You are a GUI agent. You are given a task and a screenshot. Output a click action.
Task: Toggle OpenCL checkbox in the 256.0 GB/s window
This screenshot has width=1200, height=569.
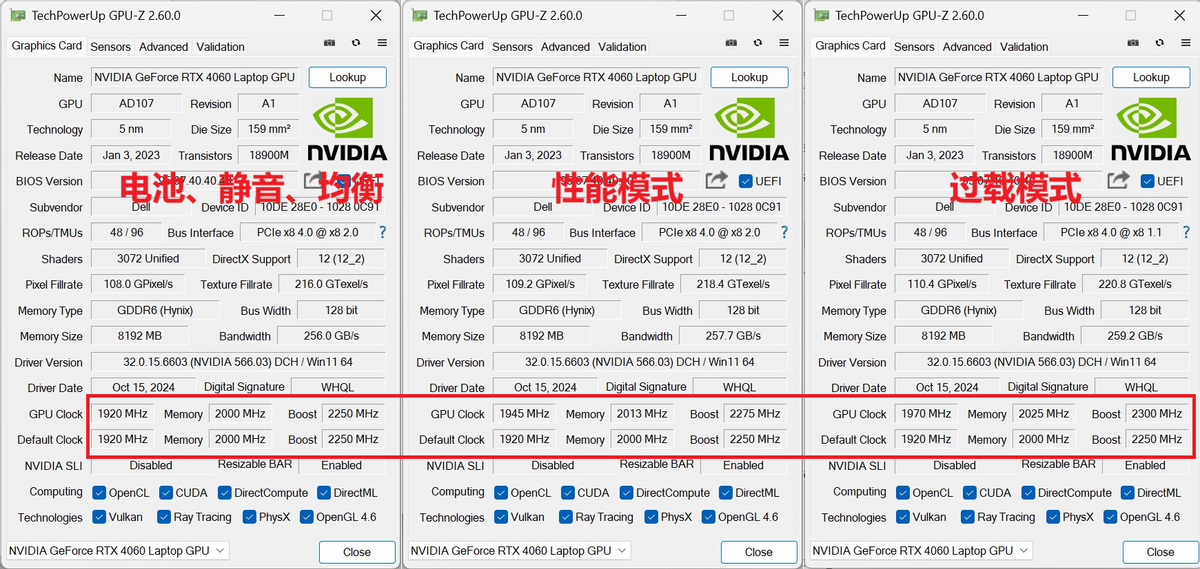[x=99, y=492]
